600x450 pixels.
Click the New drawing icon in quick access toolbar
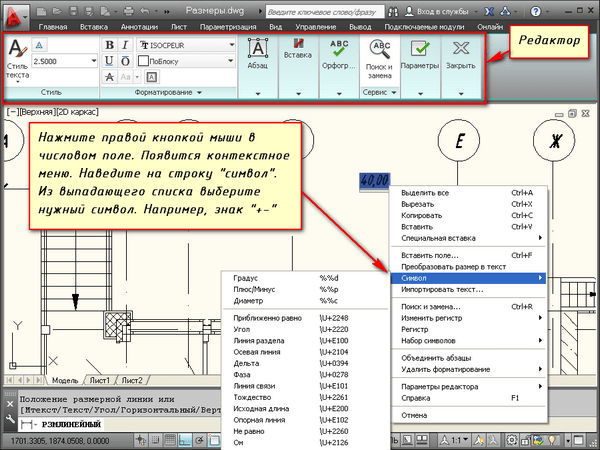[41, 11]
